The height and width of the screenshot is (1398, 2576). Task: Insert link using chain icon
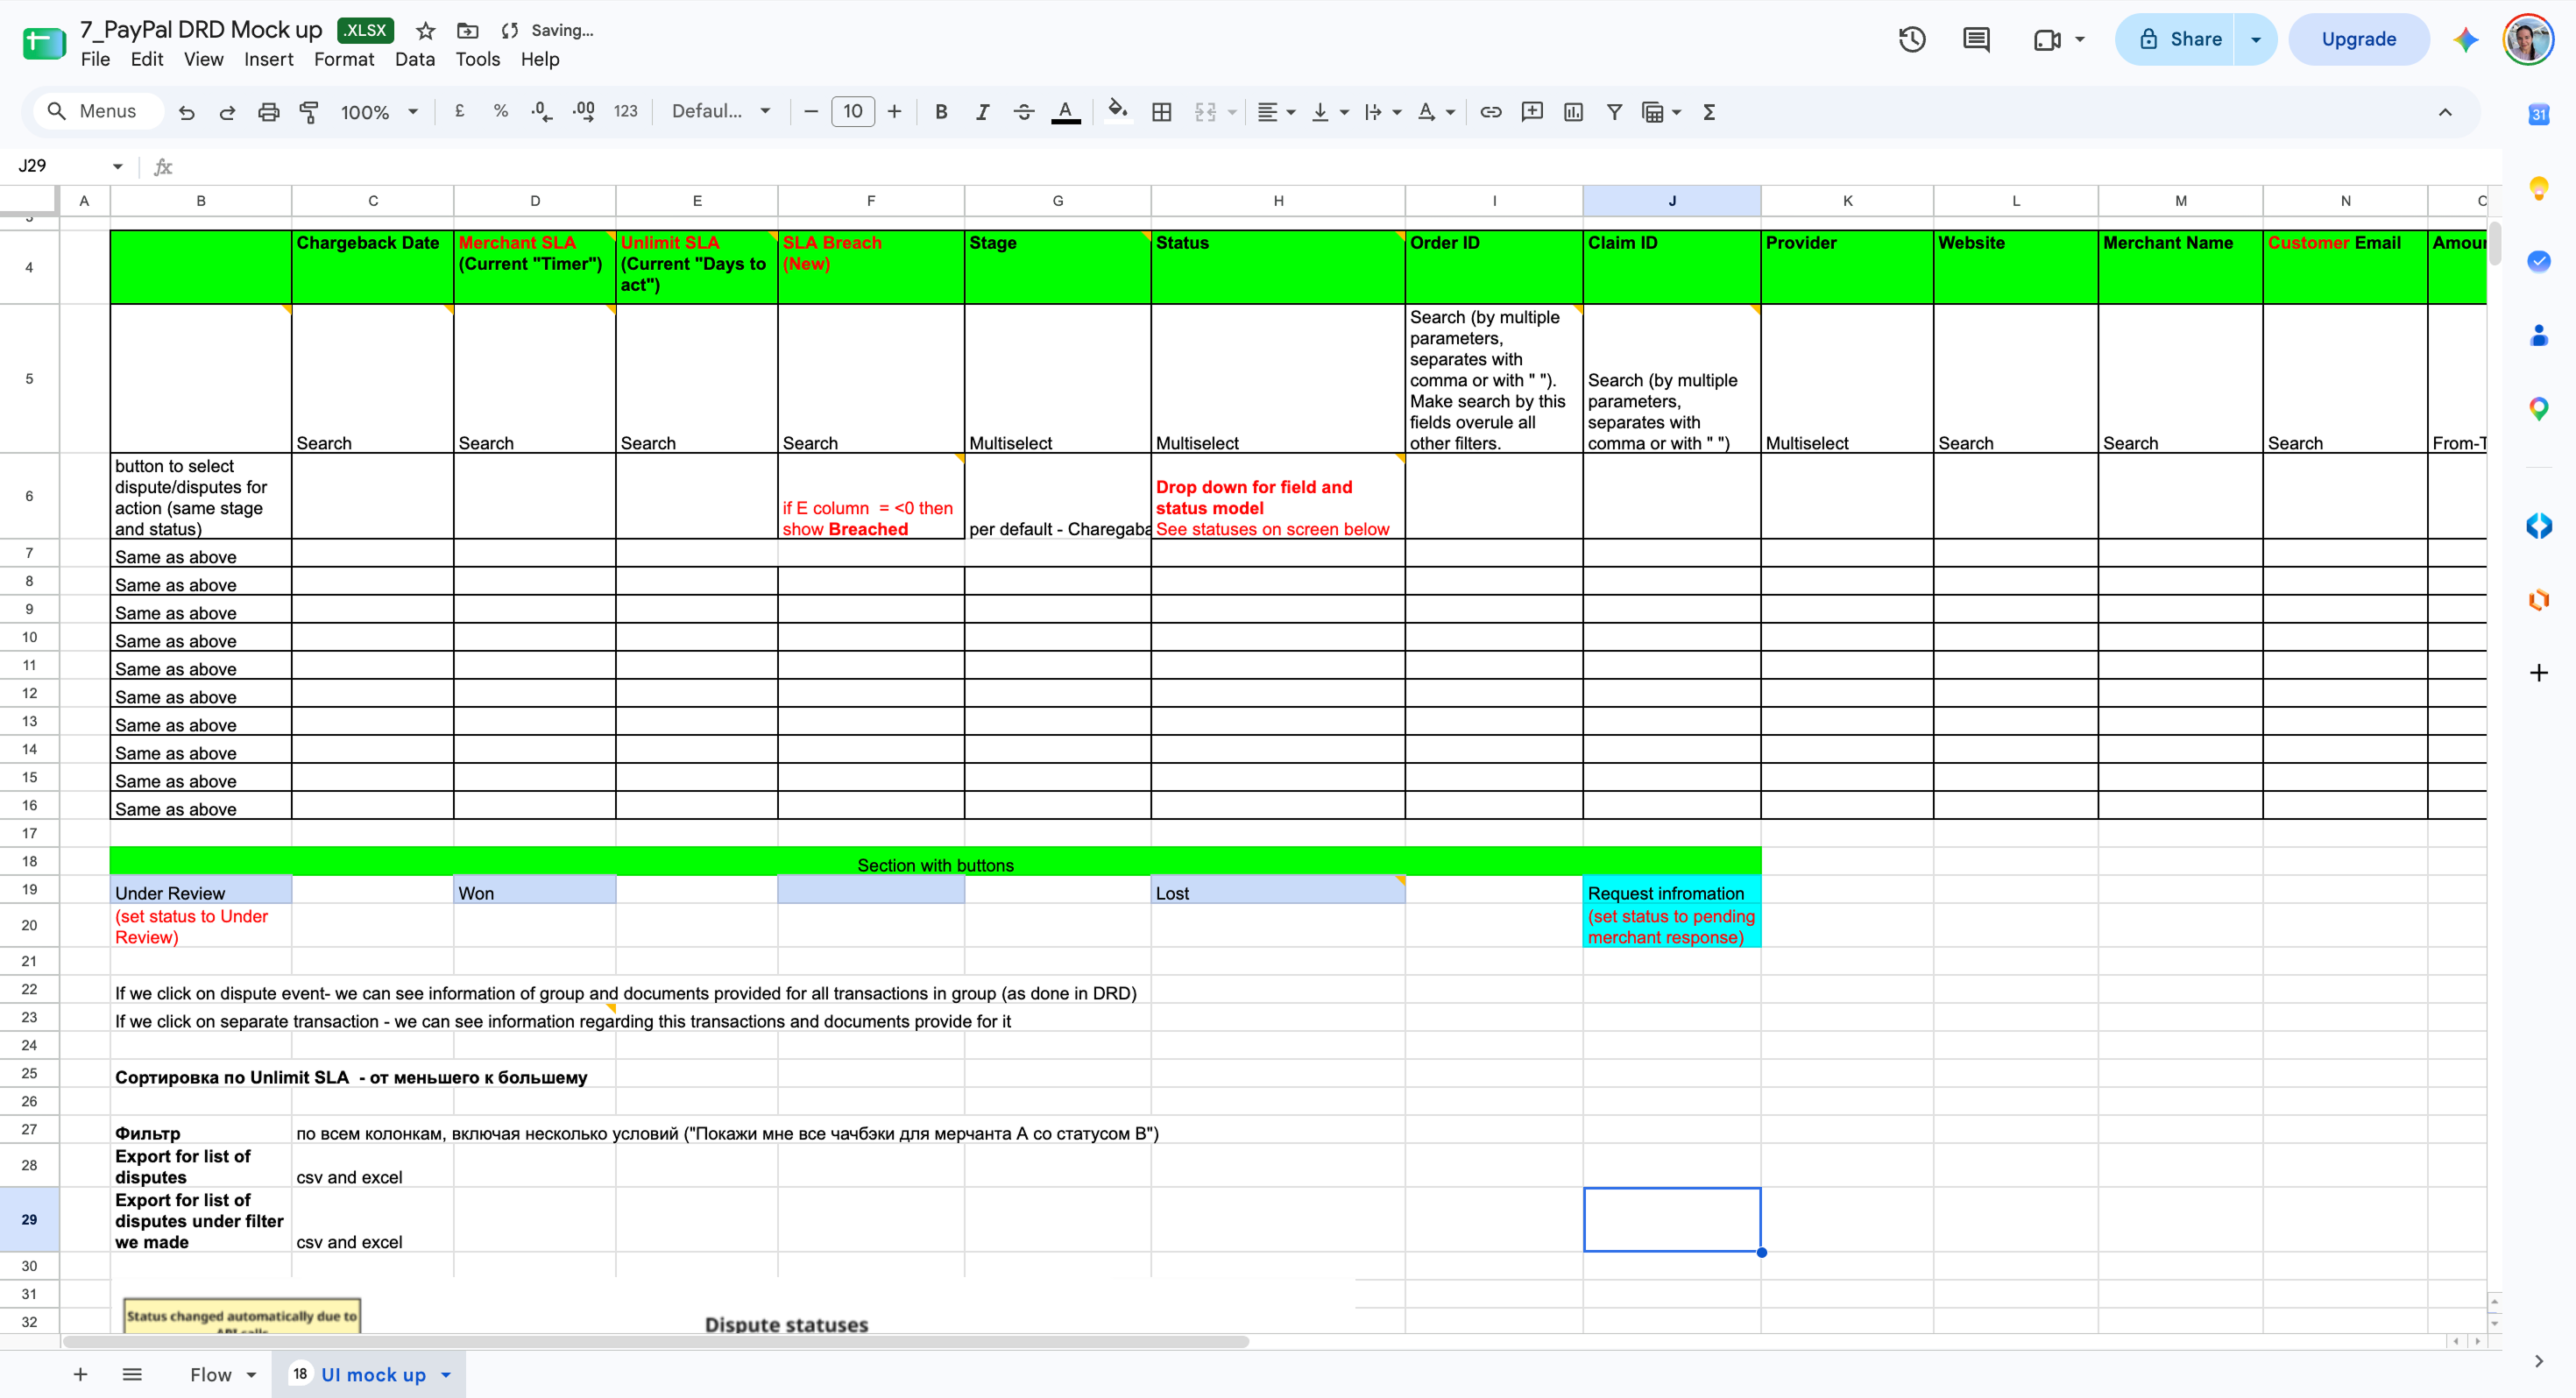click(x=1490, y=112)
